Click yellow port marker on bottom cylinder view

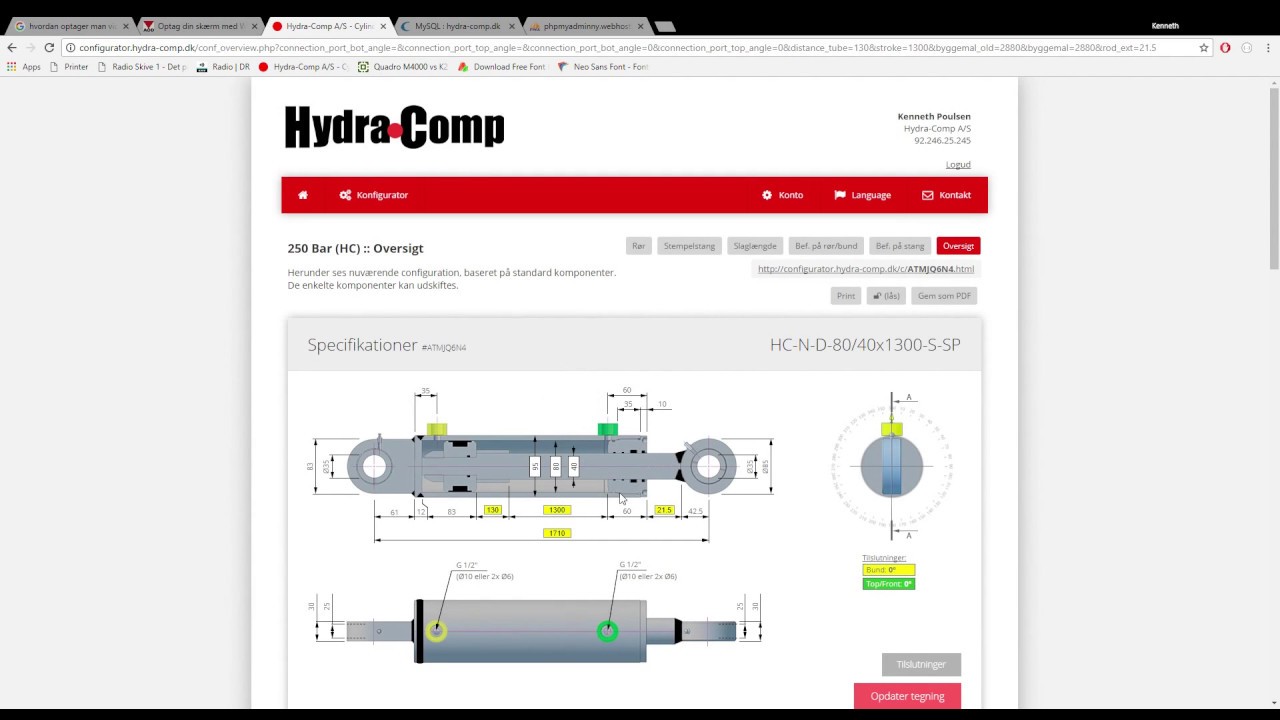point(436,631)
